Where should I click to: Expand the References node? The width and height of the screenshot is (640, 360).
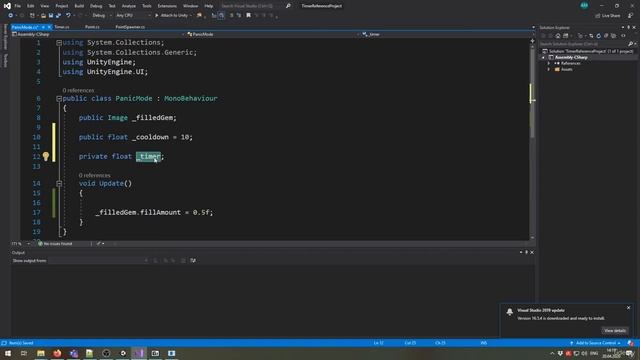click(x=549, y=63)
